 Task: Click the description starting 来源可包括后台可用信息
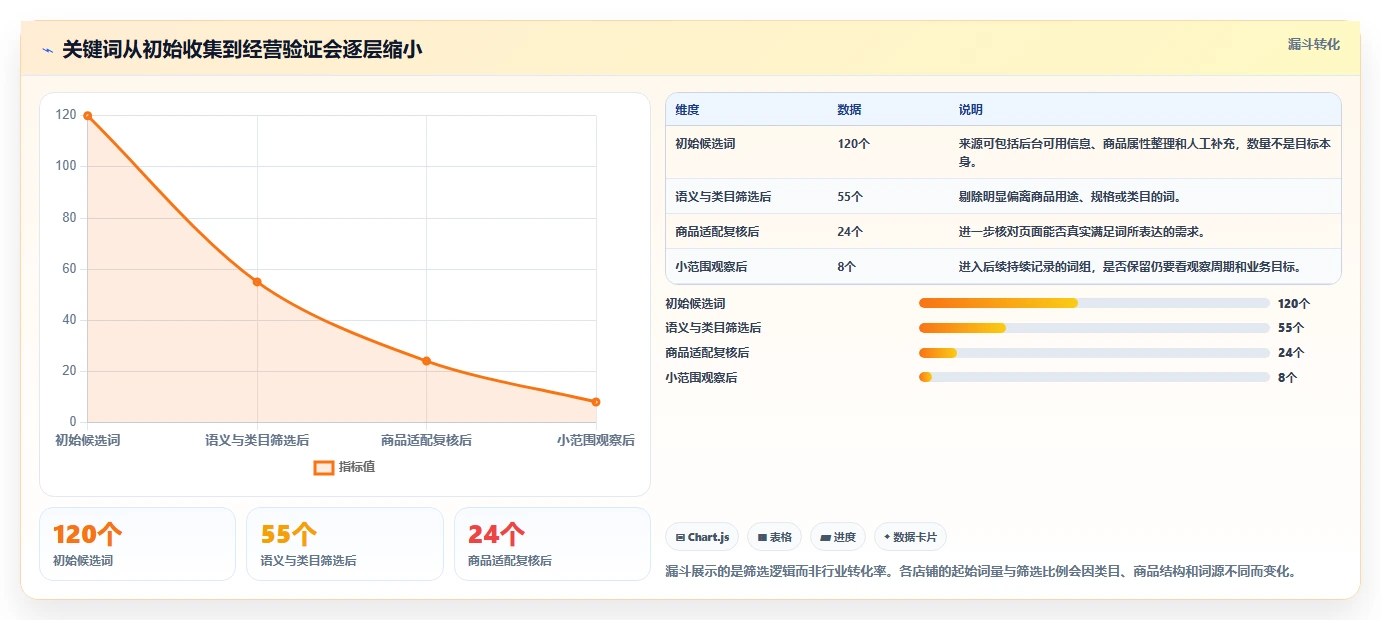1145,152
